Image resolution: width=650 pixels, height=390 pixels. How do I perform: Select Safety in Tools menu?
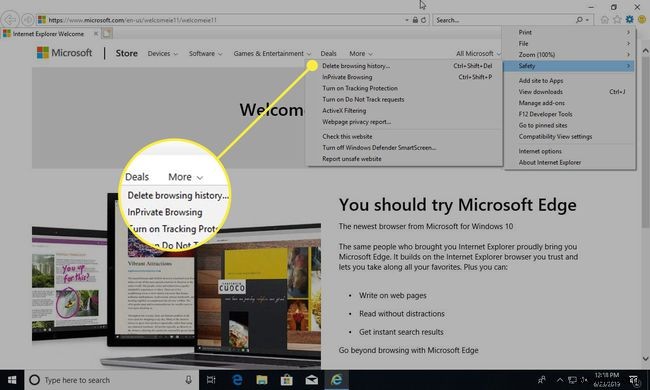point(568,66)
